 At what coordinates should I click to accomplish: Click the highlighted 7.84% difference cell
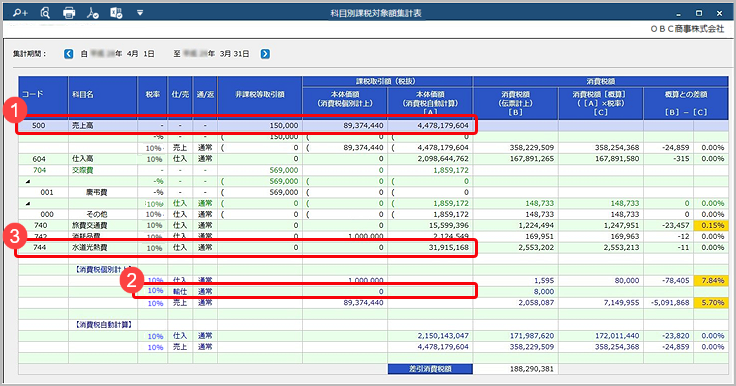711,280
